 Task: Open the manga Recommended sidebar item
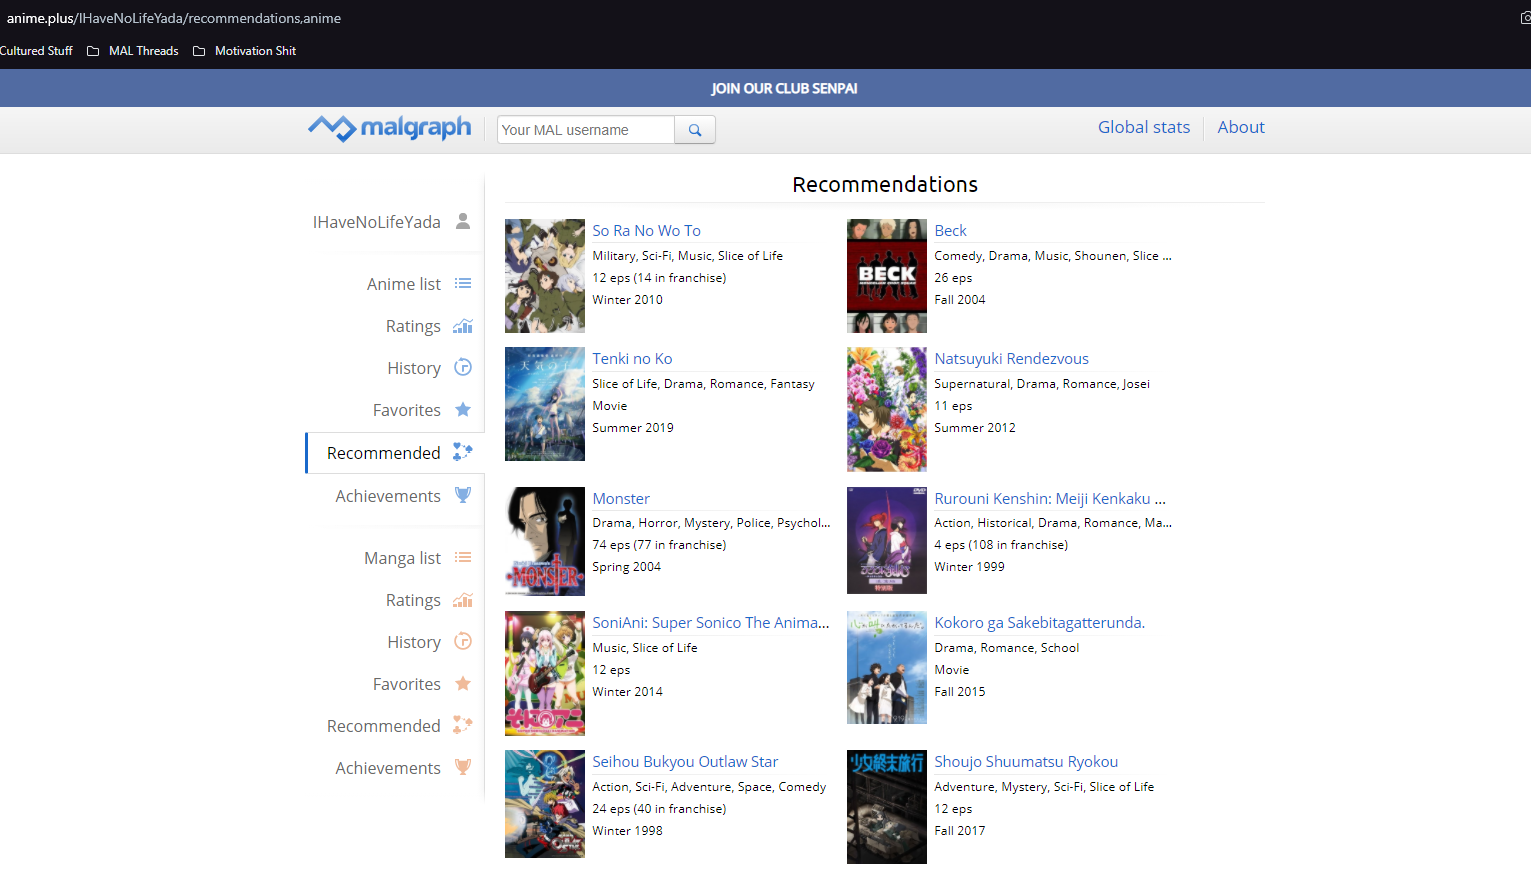coord(384,726)
